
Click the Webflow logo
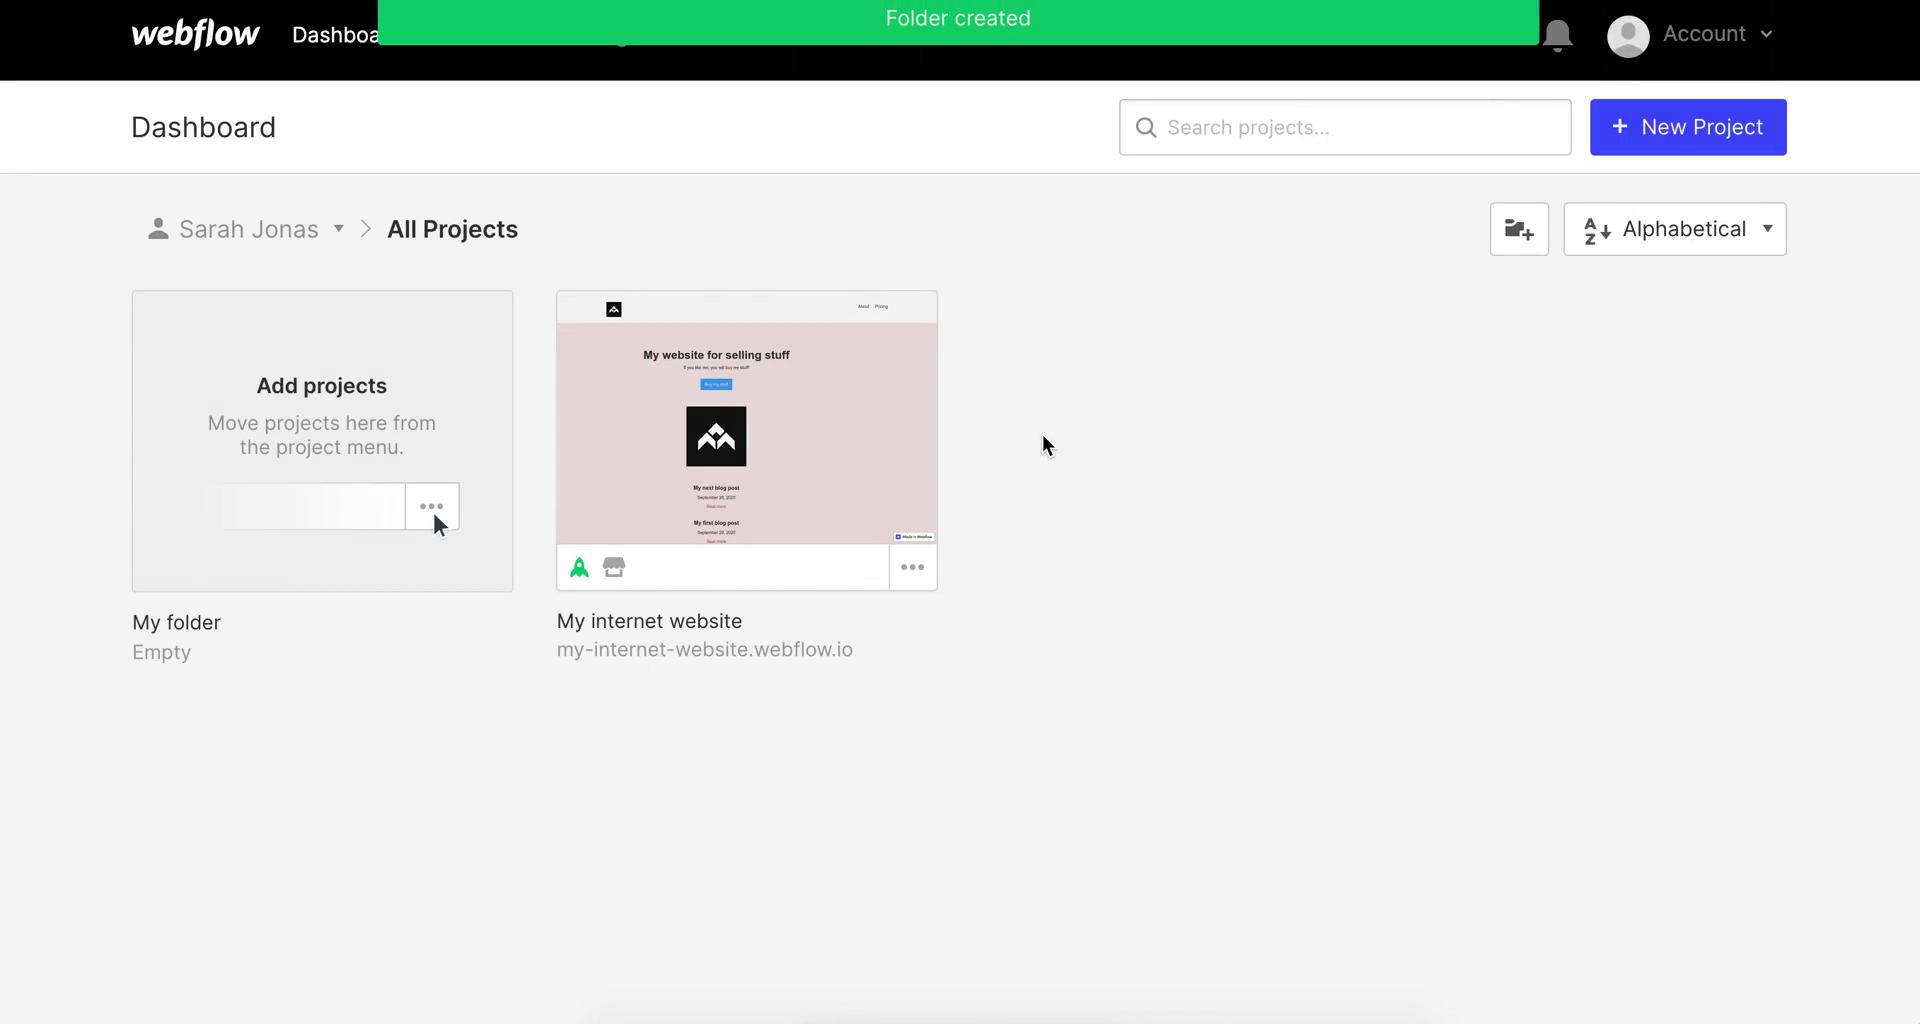[x=195, y=34]
